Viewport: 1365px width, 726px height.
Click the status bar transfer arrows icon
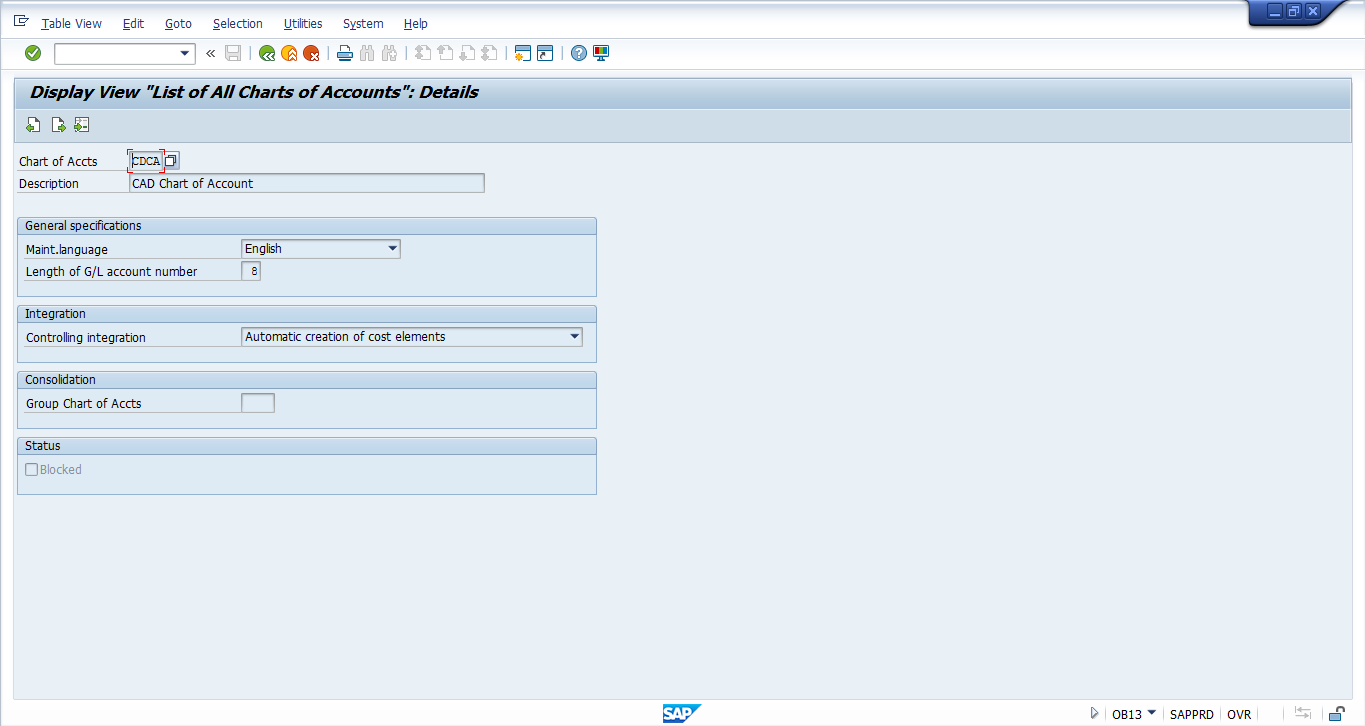click(x=1303, y=713)
